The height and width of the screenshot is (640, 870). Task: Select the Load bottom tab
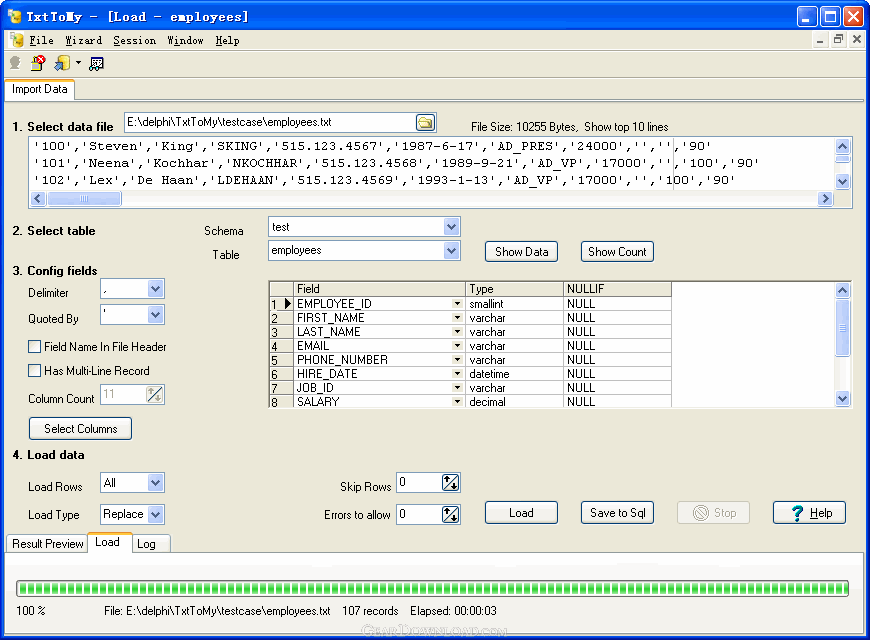(x=108, y=542)
